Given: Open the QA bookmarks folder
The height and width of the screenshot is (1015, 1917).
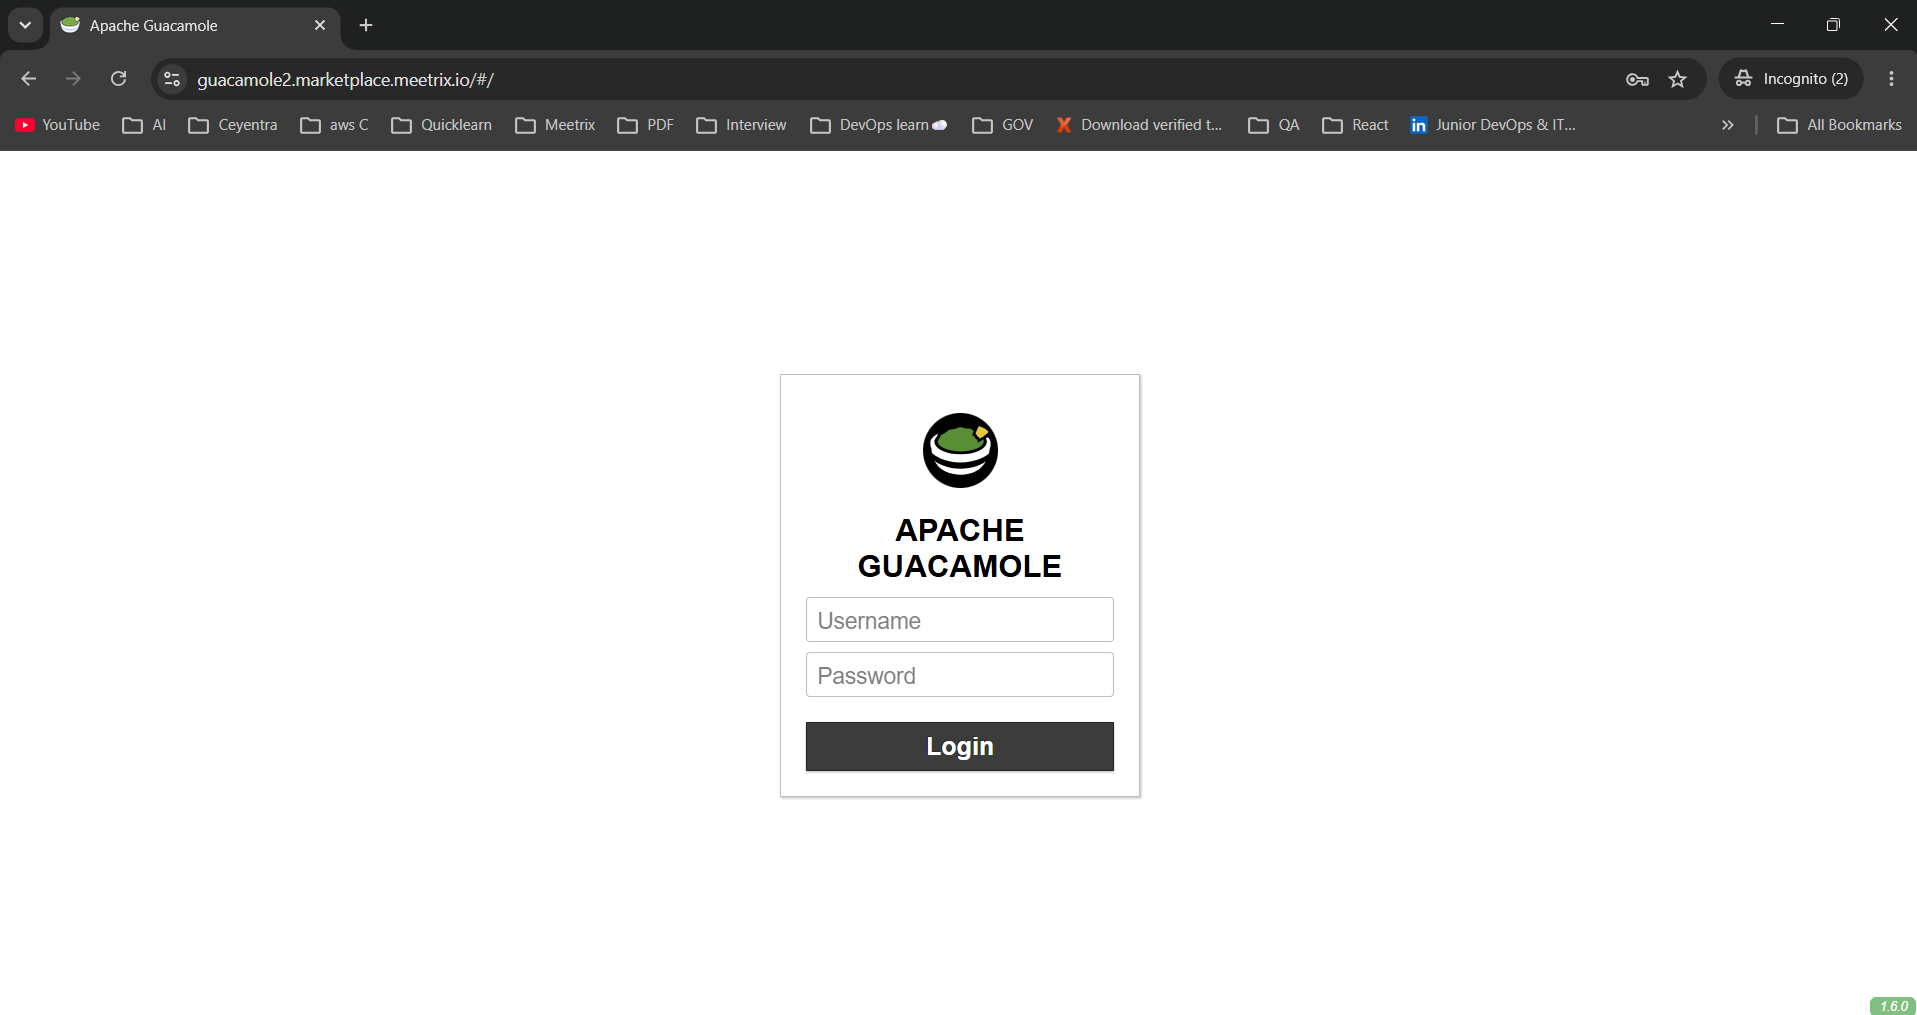Looking at the screenshot, I should [1274, 125].
